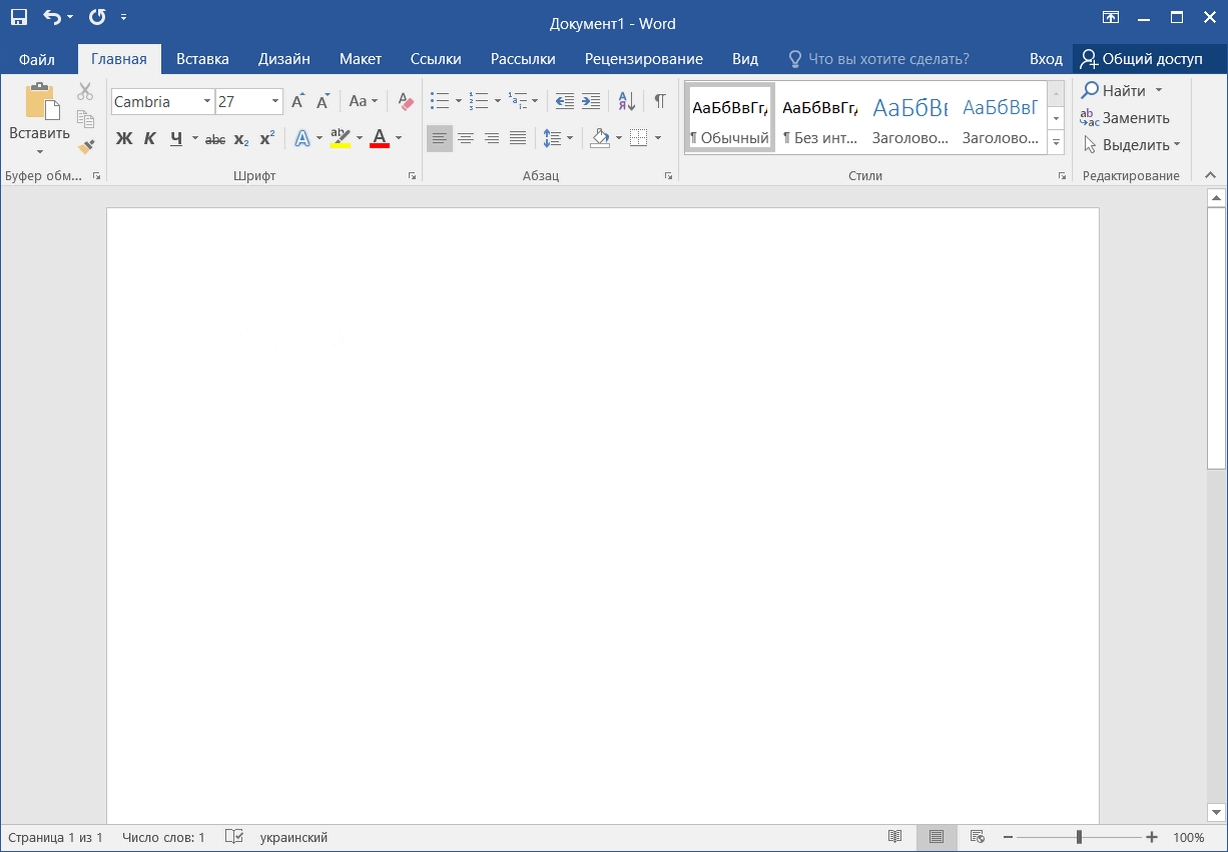Open the font size dropdown
Viewport: 1228px width, 852px height.
[273, 101]
